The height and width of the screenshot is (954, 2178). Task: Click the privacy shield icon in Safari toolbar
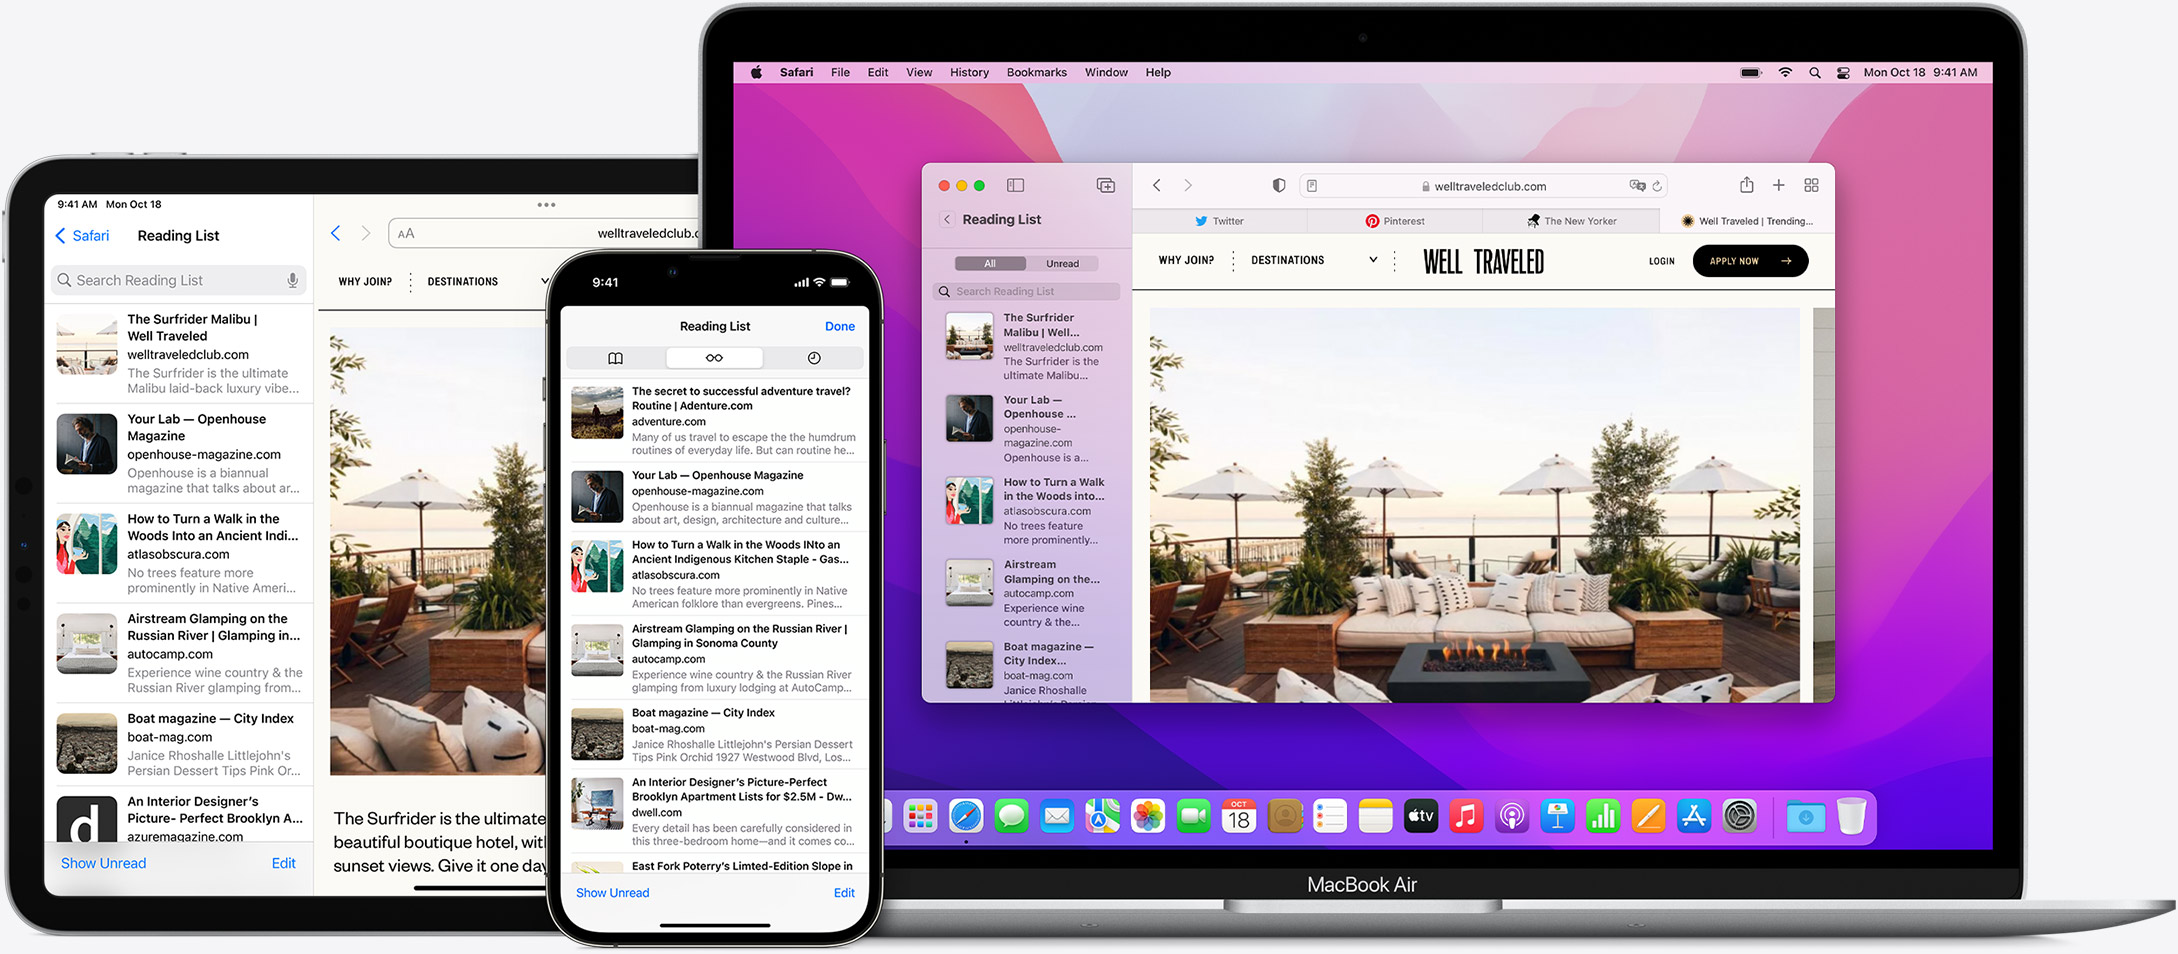(1278, 185)
